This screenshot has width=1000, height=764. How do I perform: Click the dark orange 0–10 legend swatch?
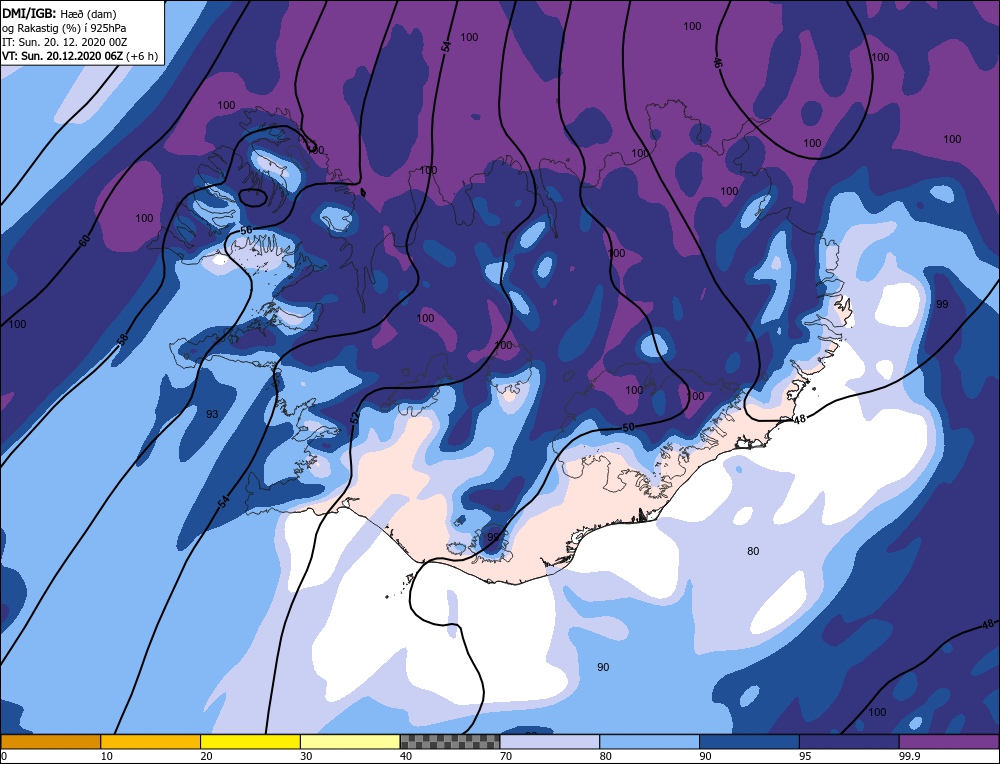50,742
